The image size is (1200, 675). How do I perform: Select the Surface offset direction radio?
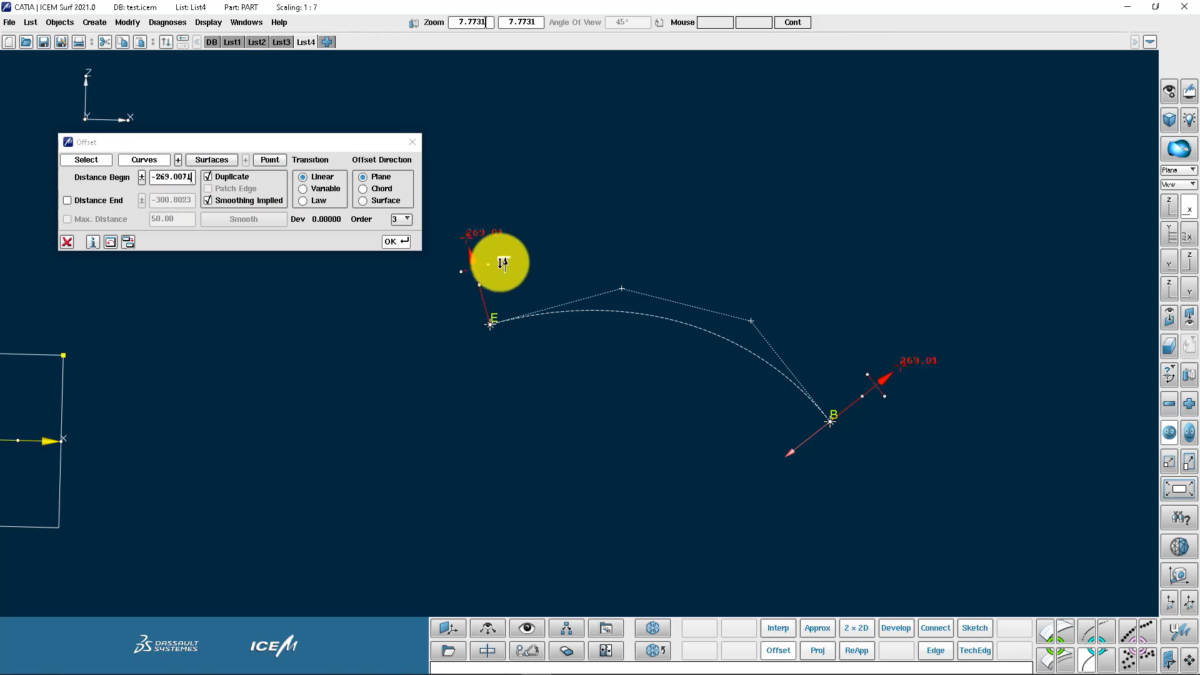[363, 200]
